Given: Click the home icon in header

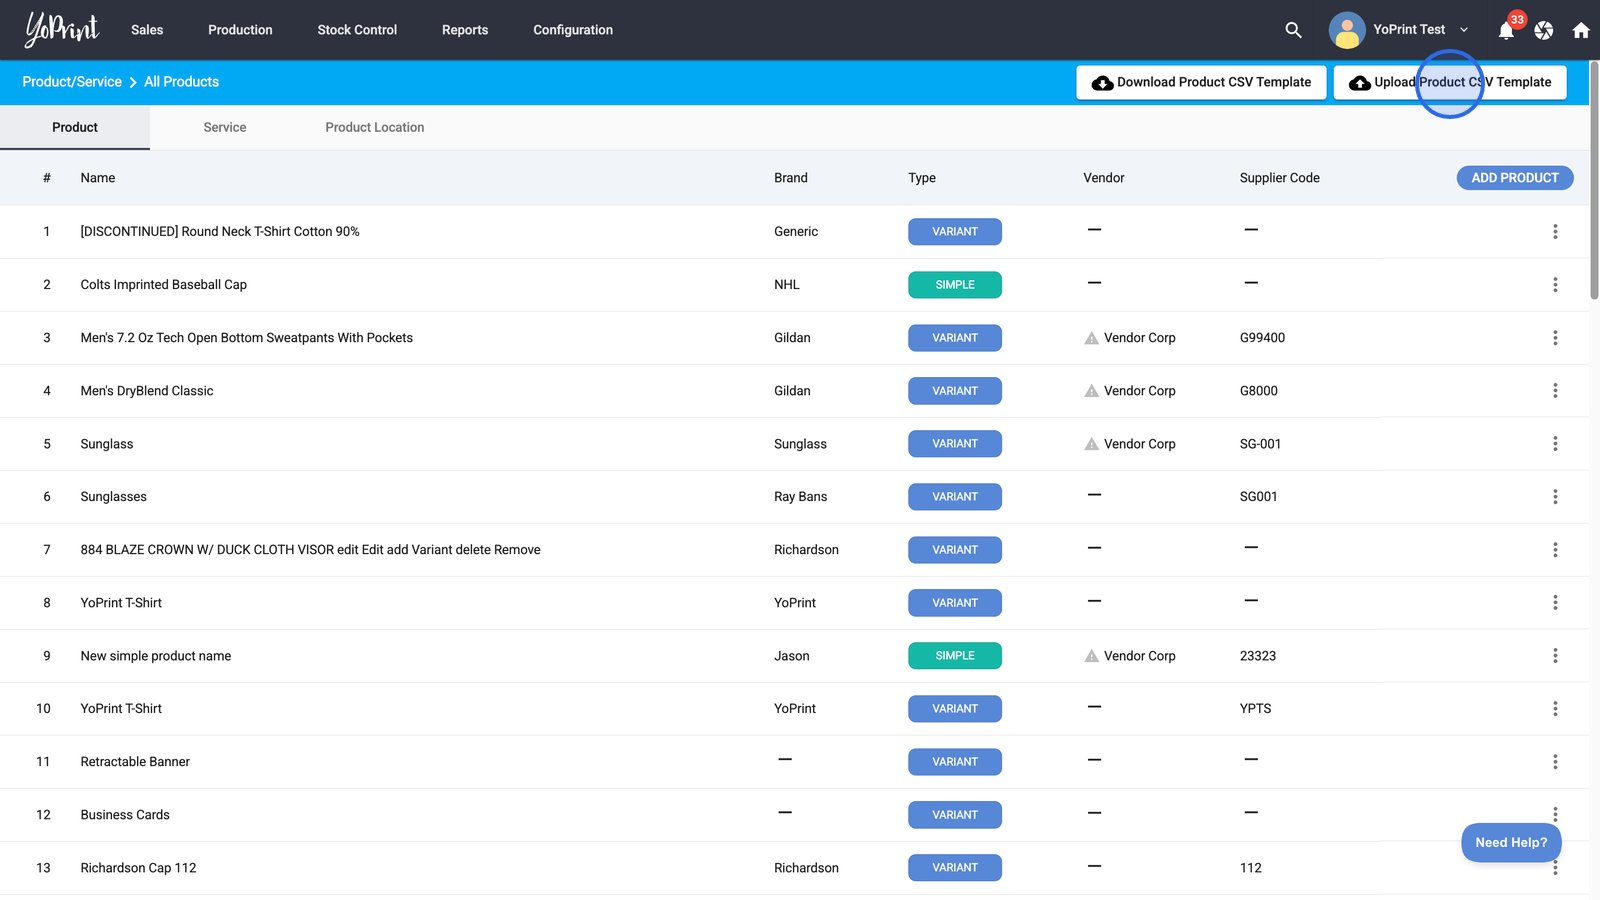Looking at the screenshot, I should click(1581, 31).
